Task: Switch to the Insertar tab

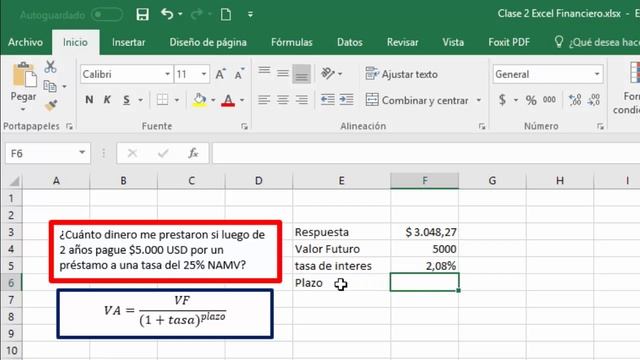Action: pyautogui.click(x=129, y=42)
